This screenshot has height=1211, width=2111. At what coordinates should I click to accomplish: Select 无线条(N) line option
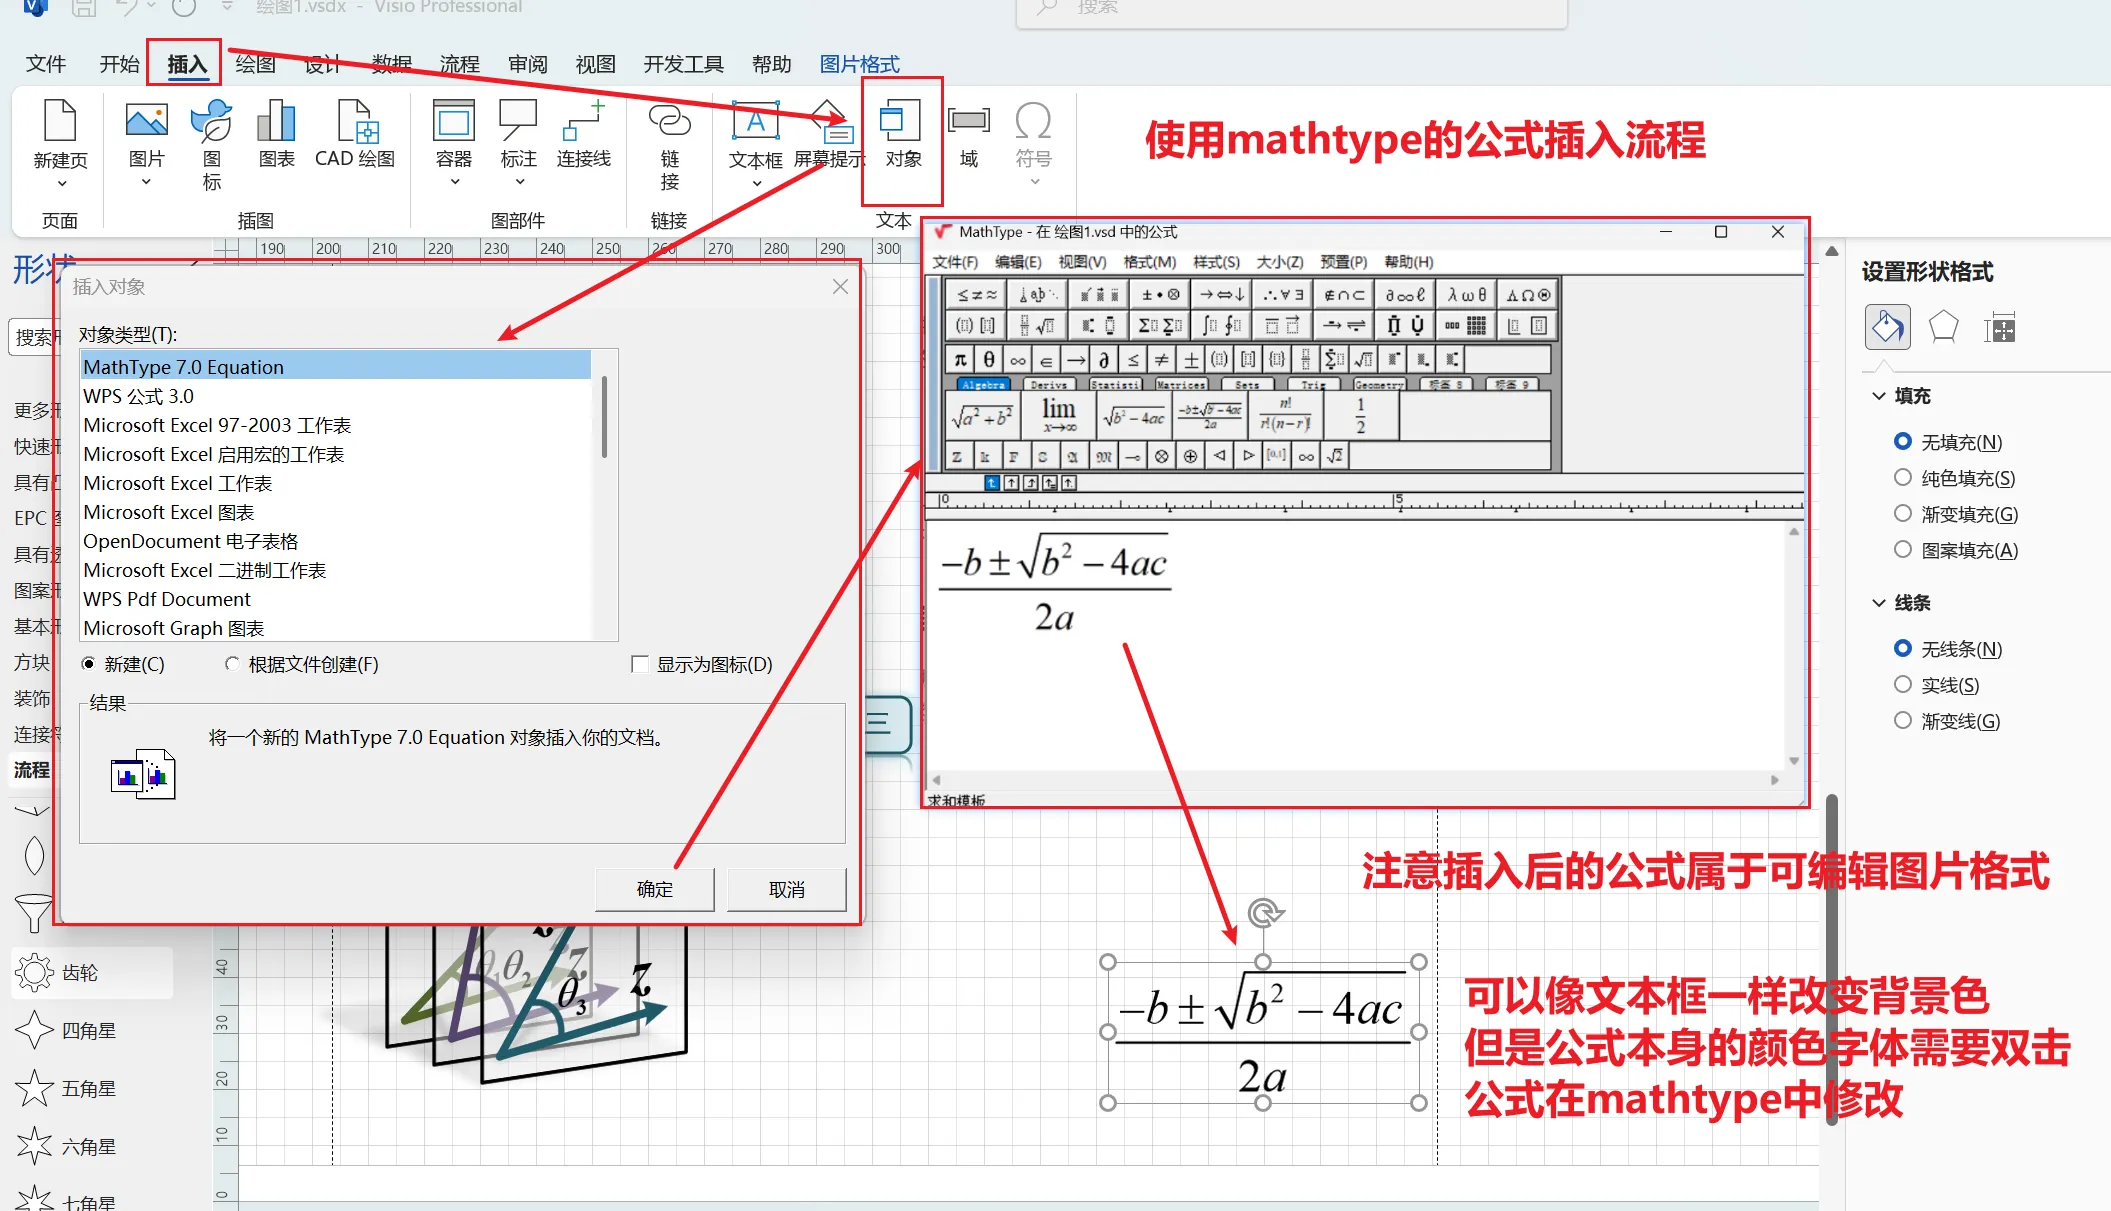[x=1903, y=649]
